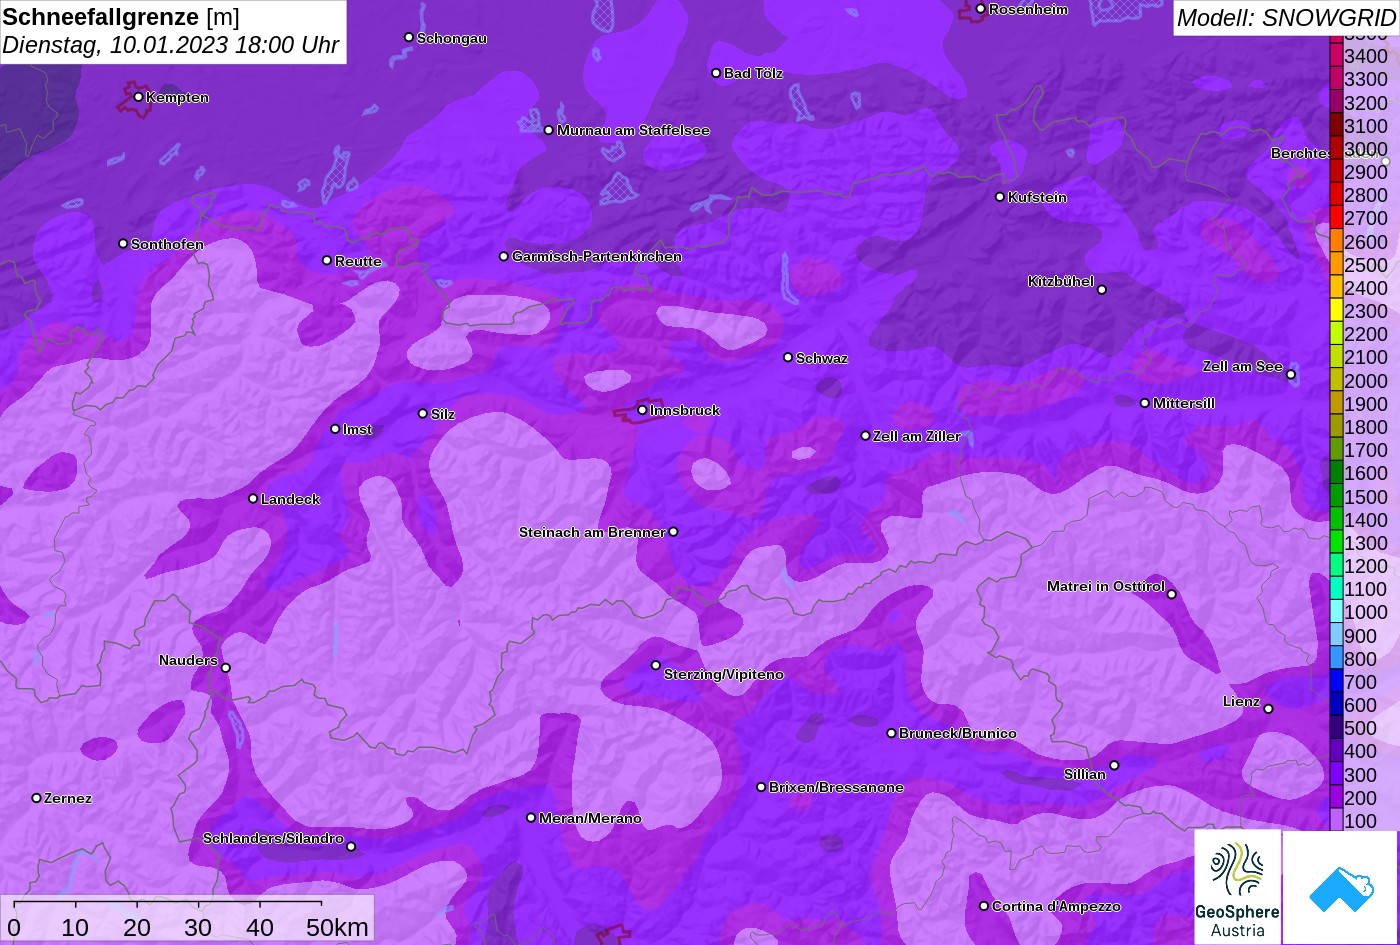Select the Matrei in Osttirol marker dot
This screenshot has height=945, width=1400.
[x=1172, y=594]
